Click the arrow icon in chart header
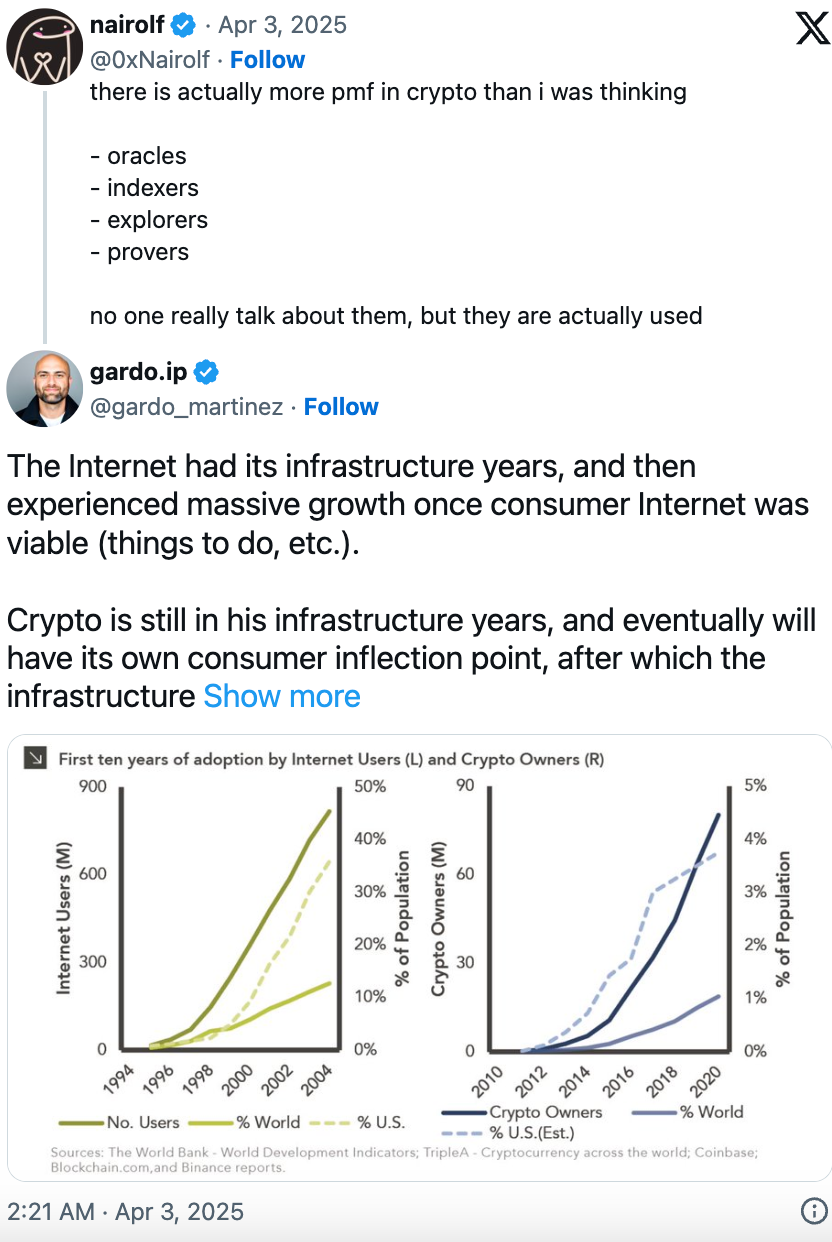Viewport: 832px width, 1242px height. (x=36, y=759)
